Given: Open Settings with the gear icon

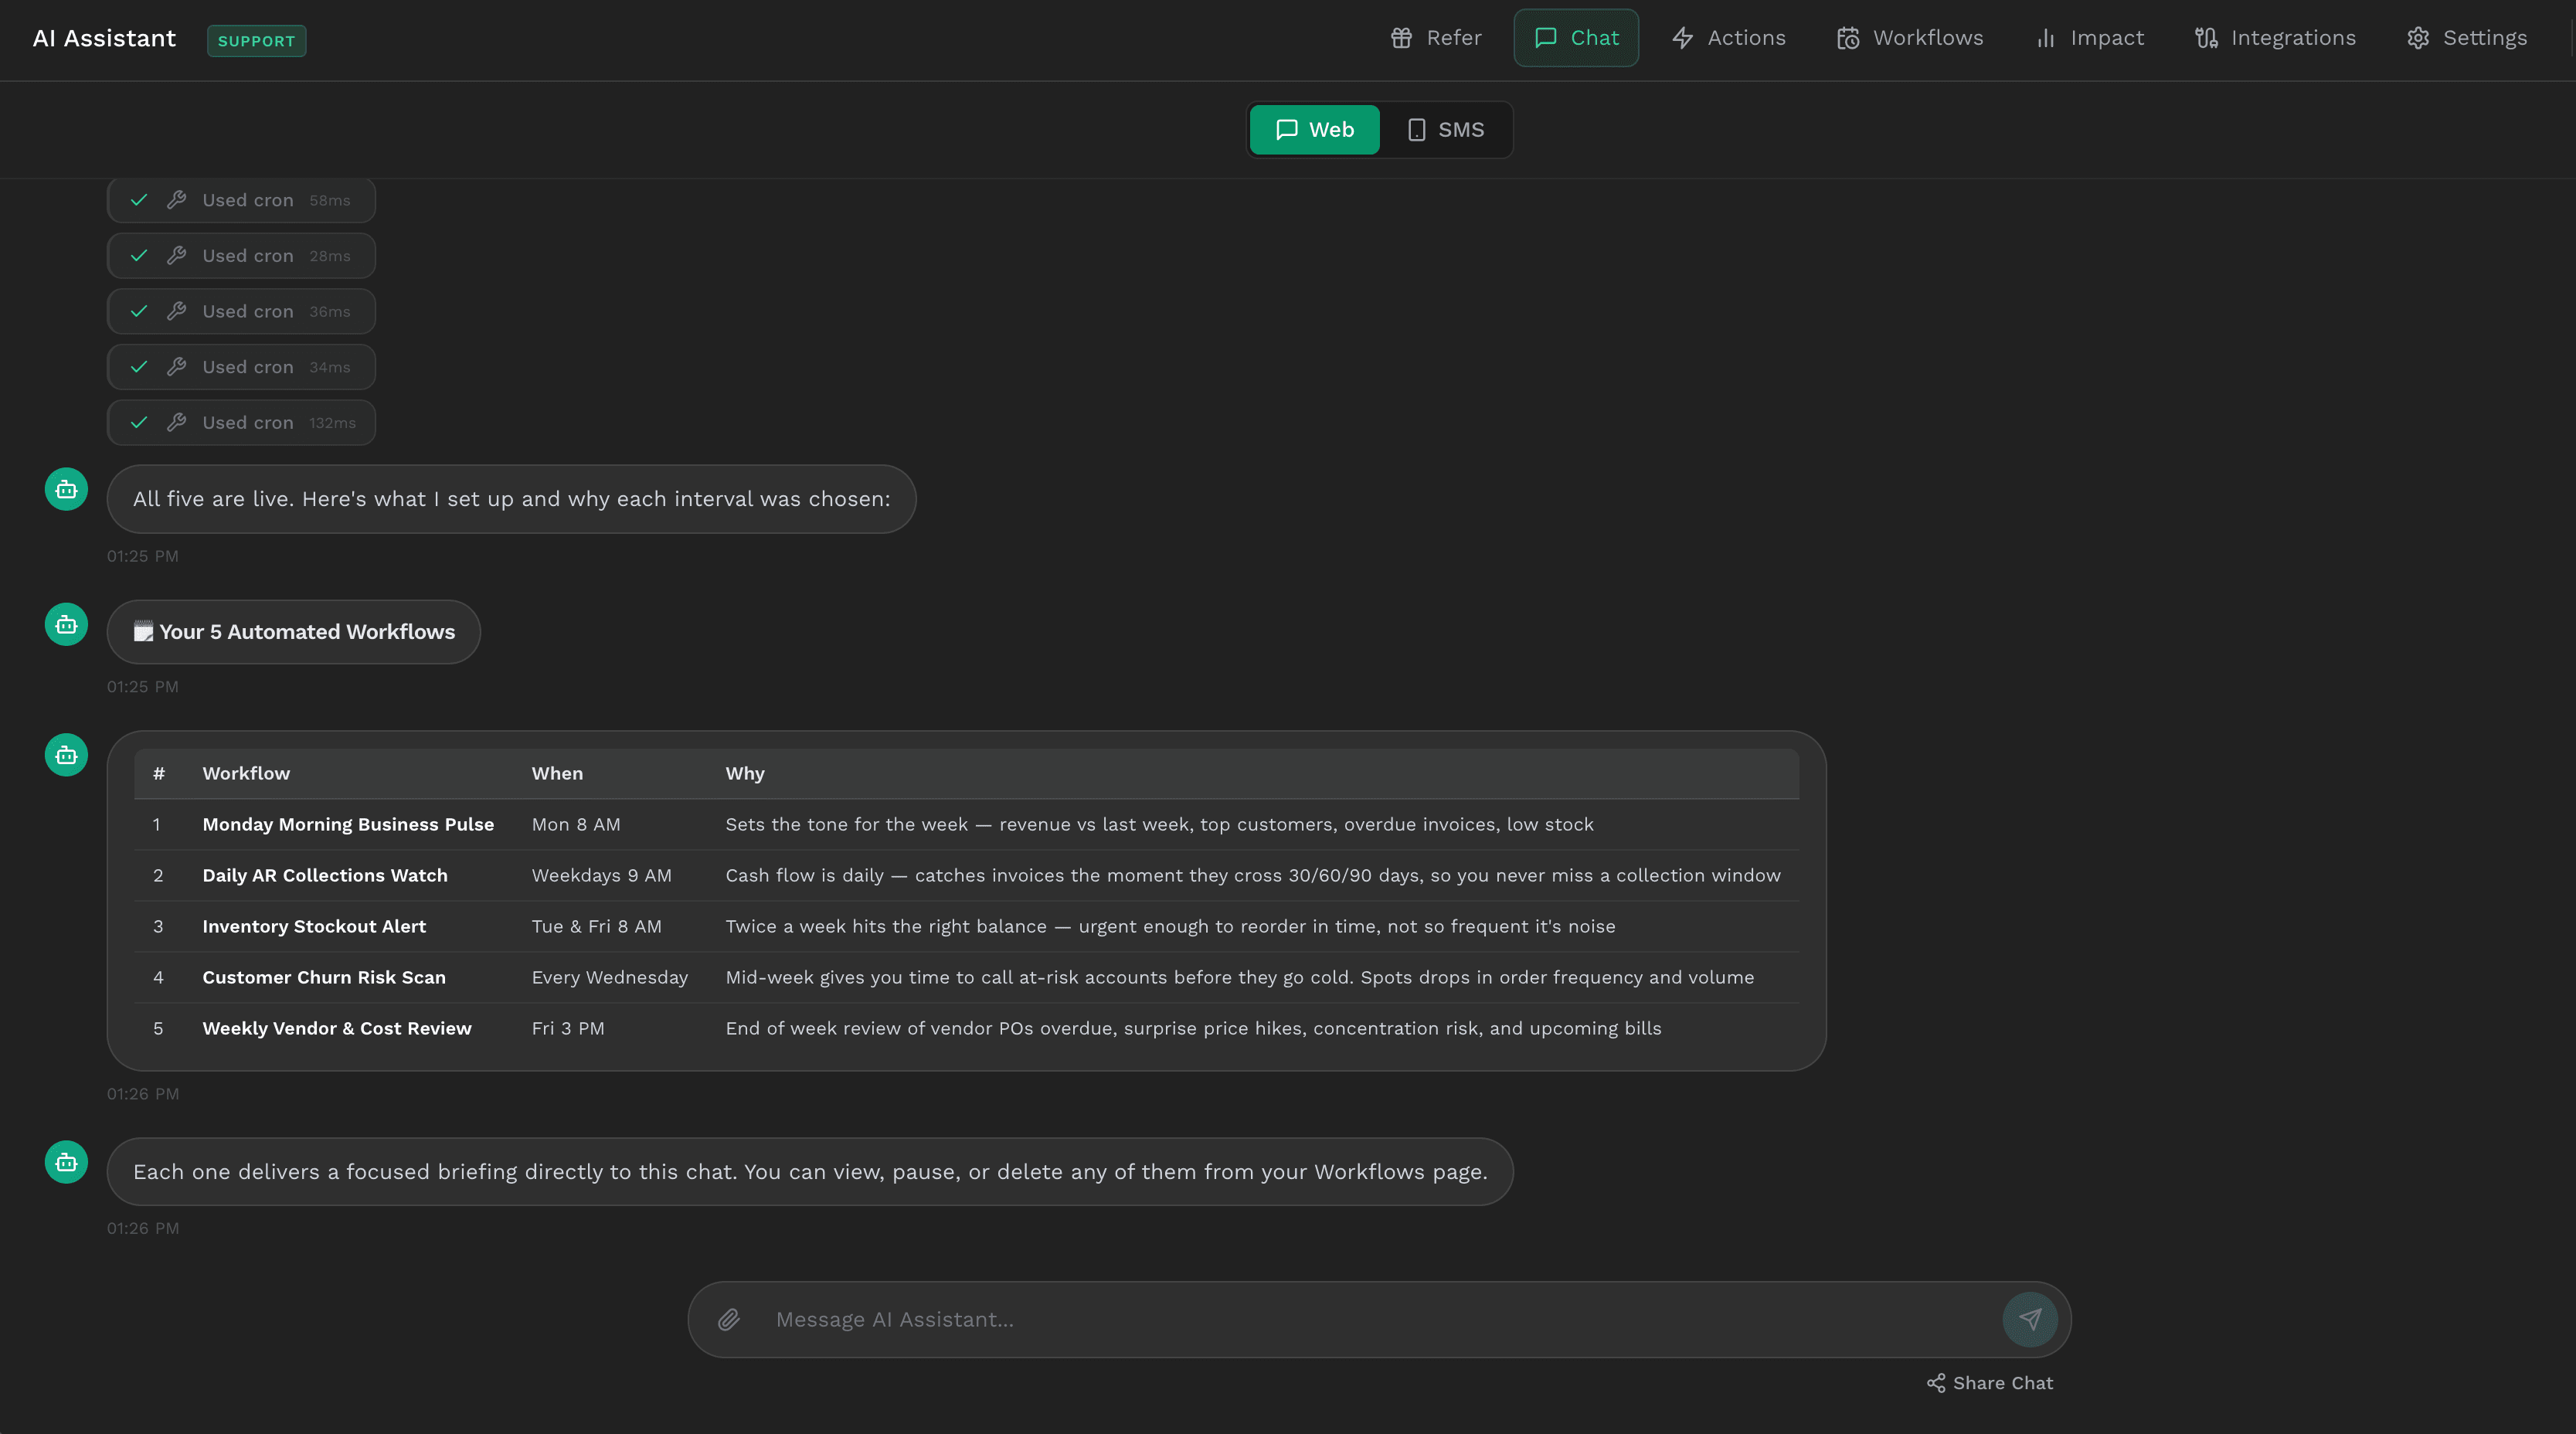Looking at the screenshot, I should click(x=2419, y=37).
